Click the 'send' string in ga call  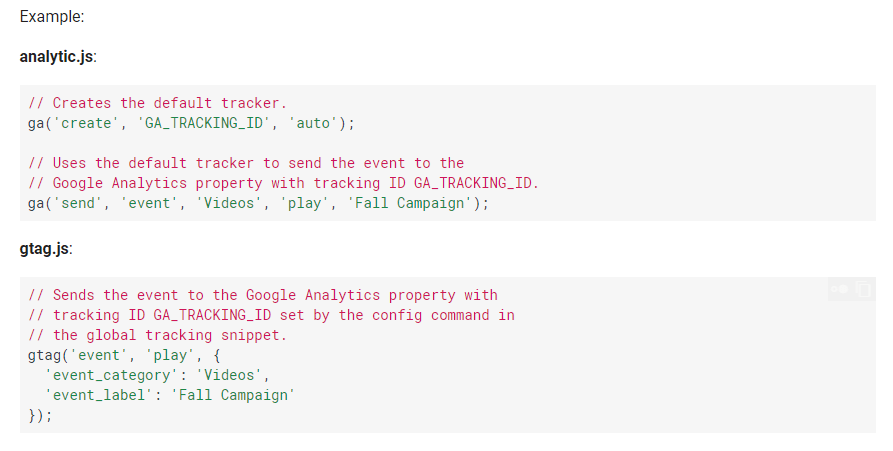tap(78, 203)
